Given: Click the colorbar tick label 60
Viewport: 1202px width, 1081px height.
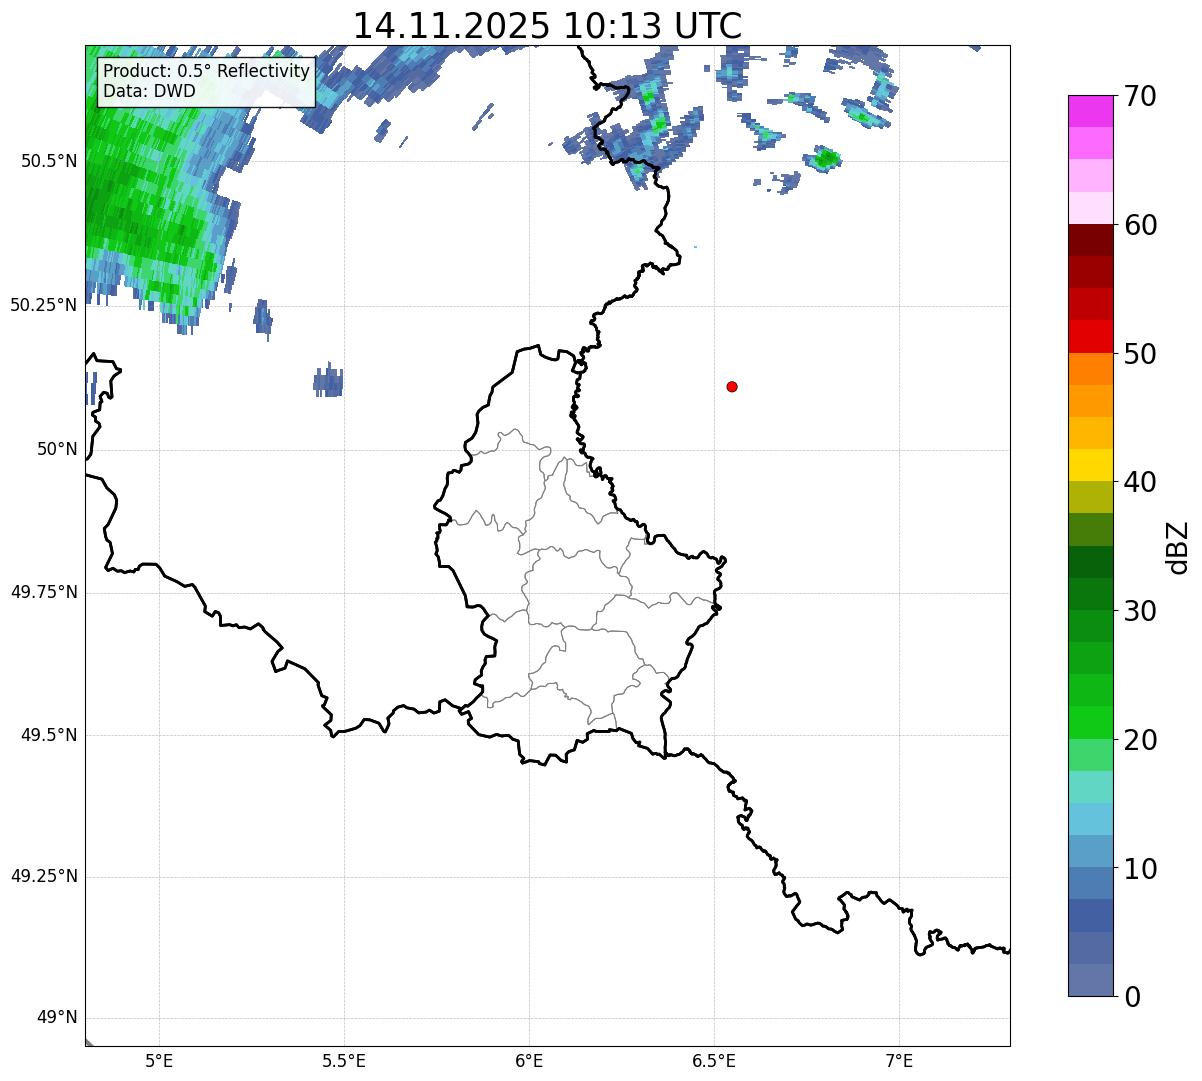Looking at the screenshot, I should click(x=1140, y=225).
